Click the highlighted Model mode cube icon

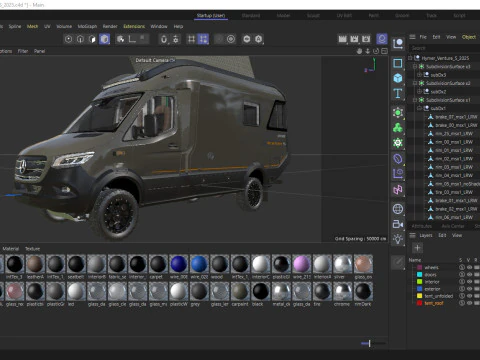(105, 39)
